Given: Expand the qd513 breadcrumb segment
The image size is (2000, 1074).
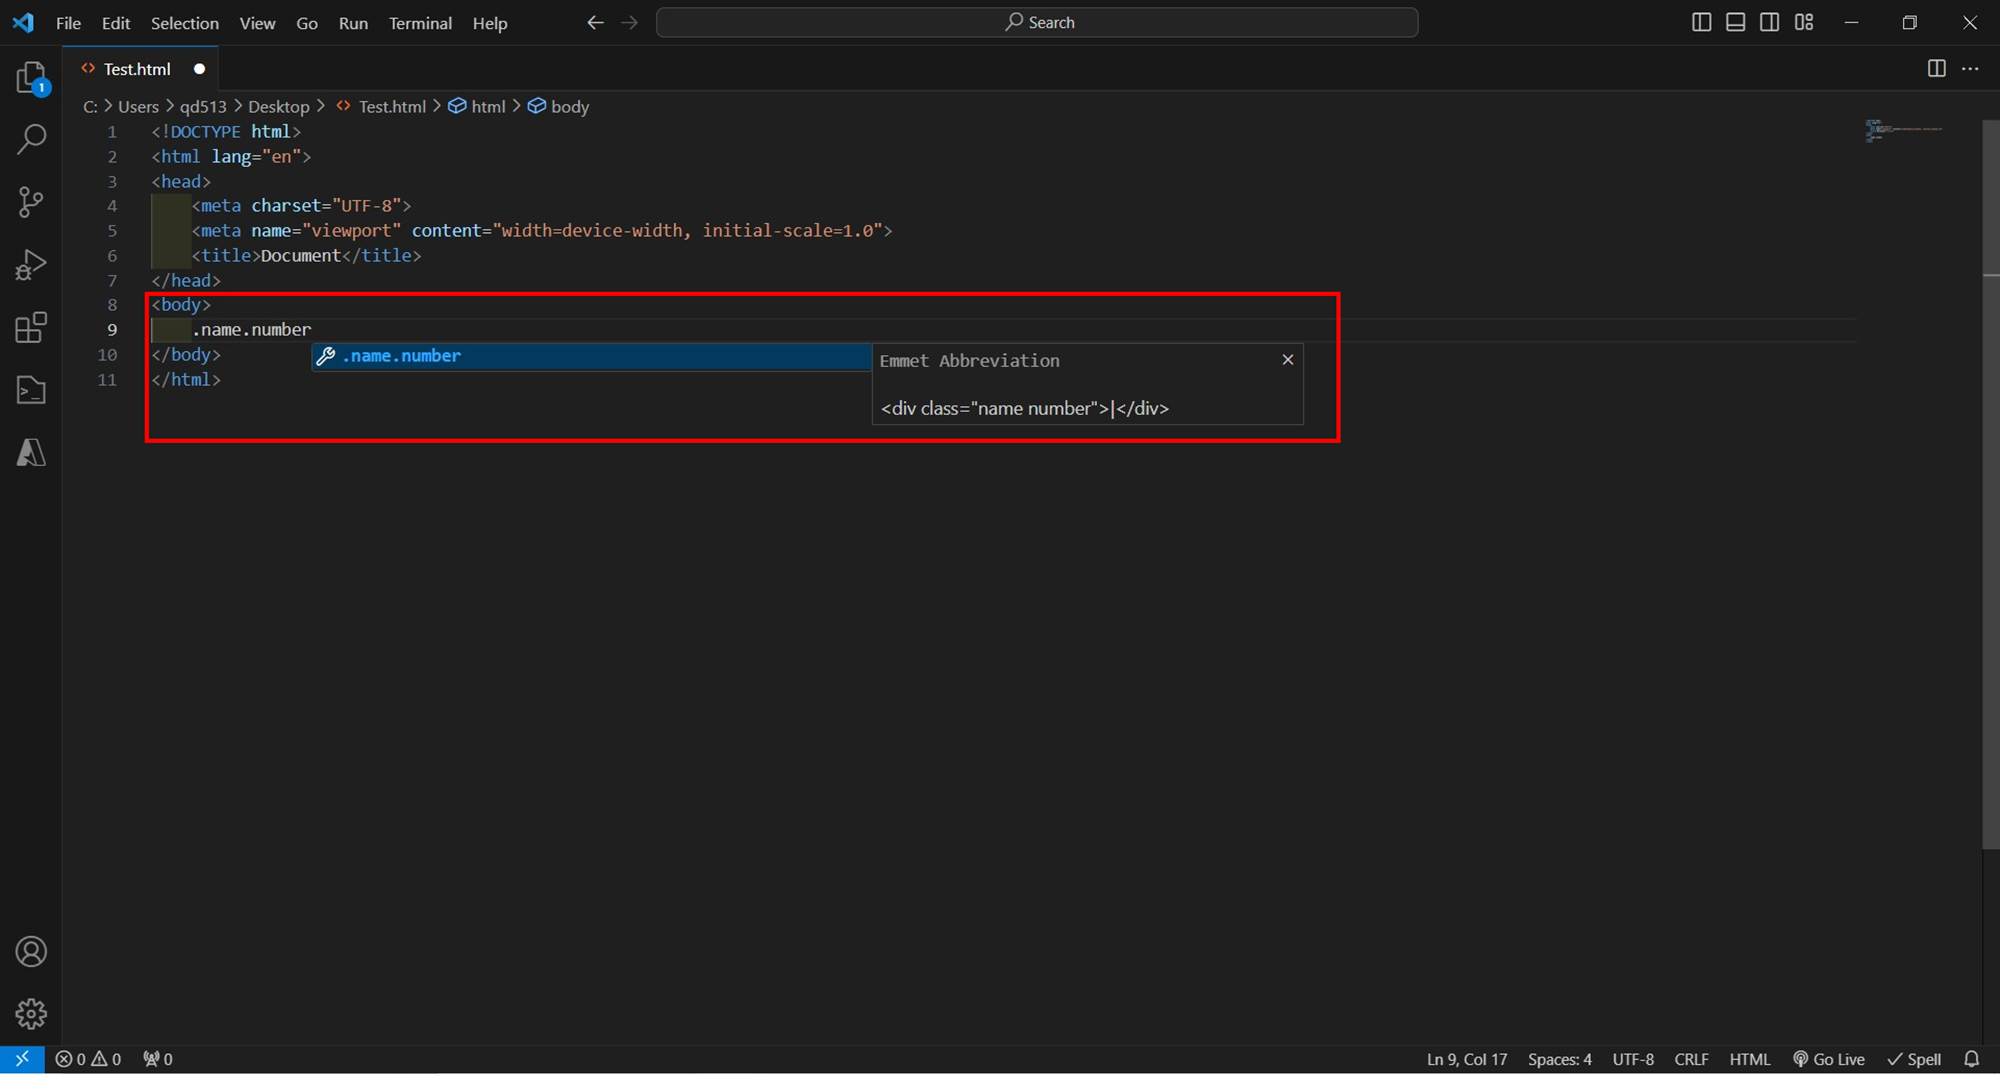Looking at the screenshot, I should [203, 106].
